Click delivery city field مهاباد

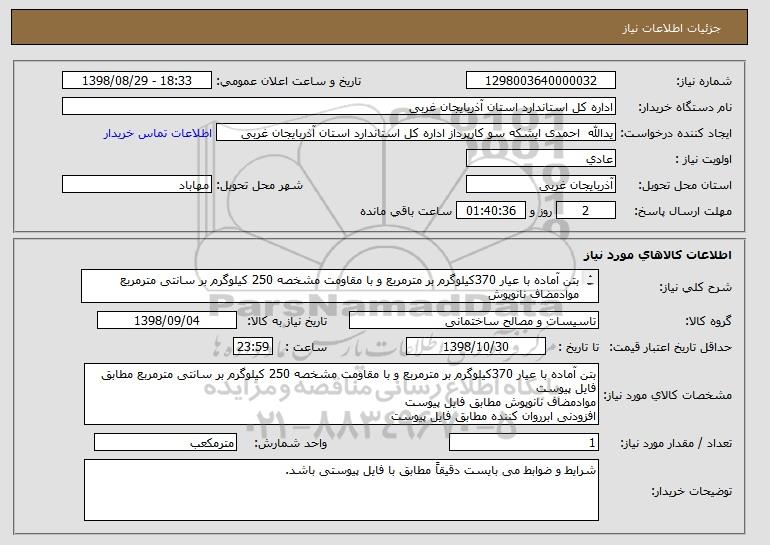pyautogui.click(x=137, y=185)
